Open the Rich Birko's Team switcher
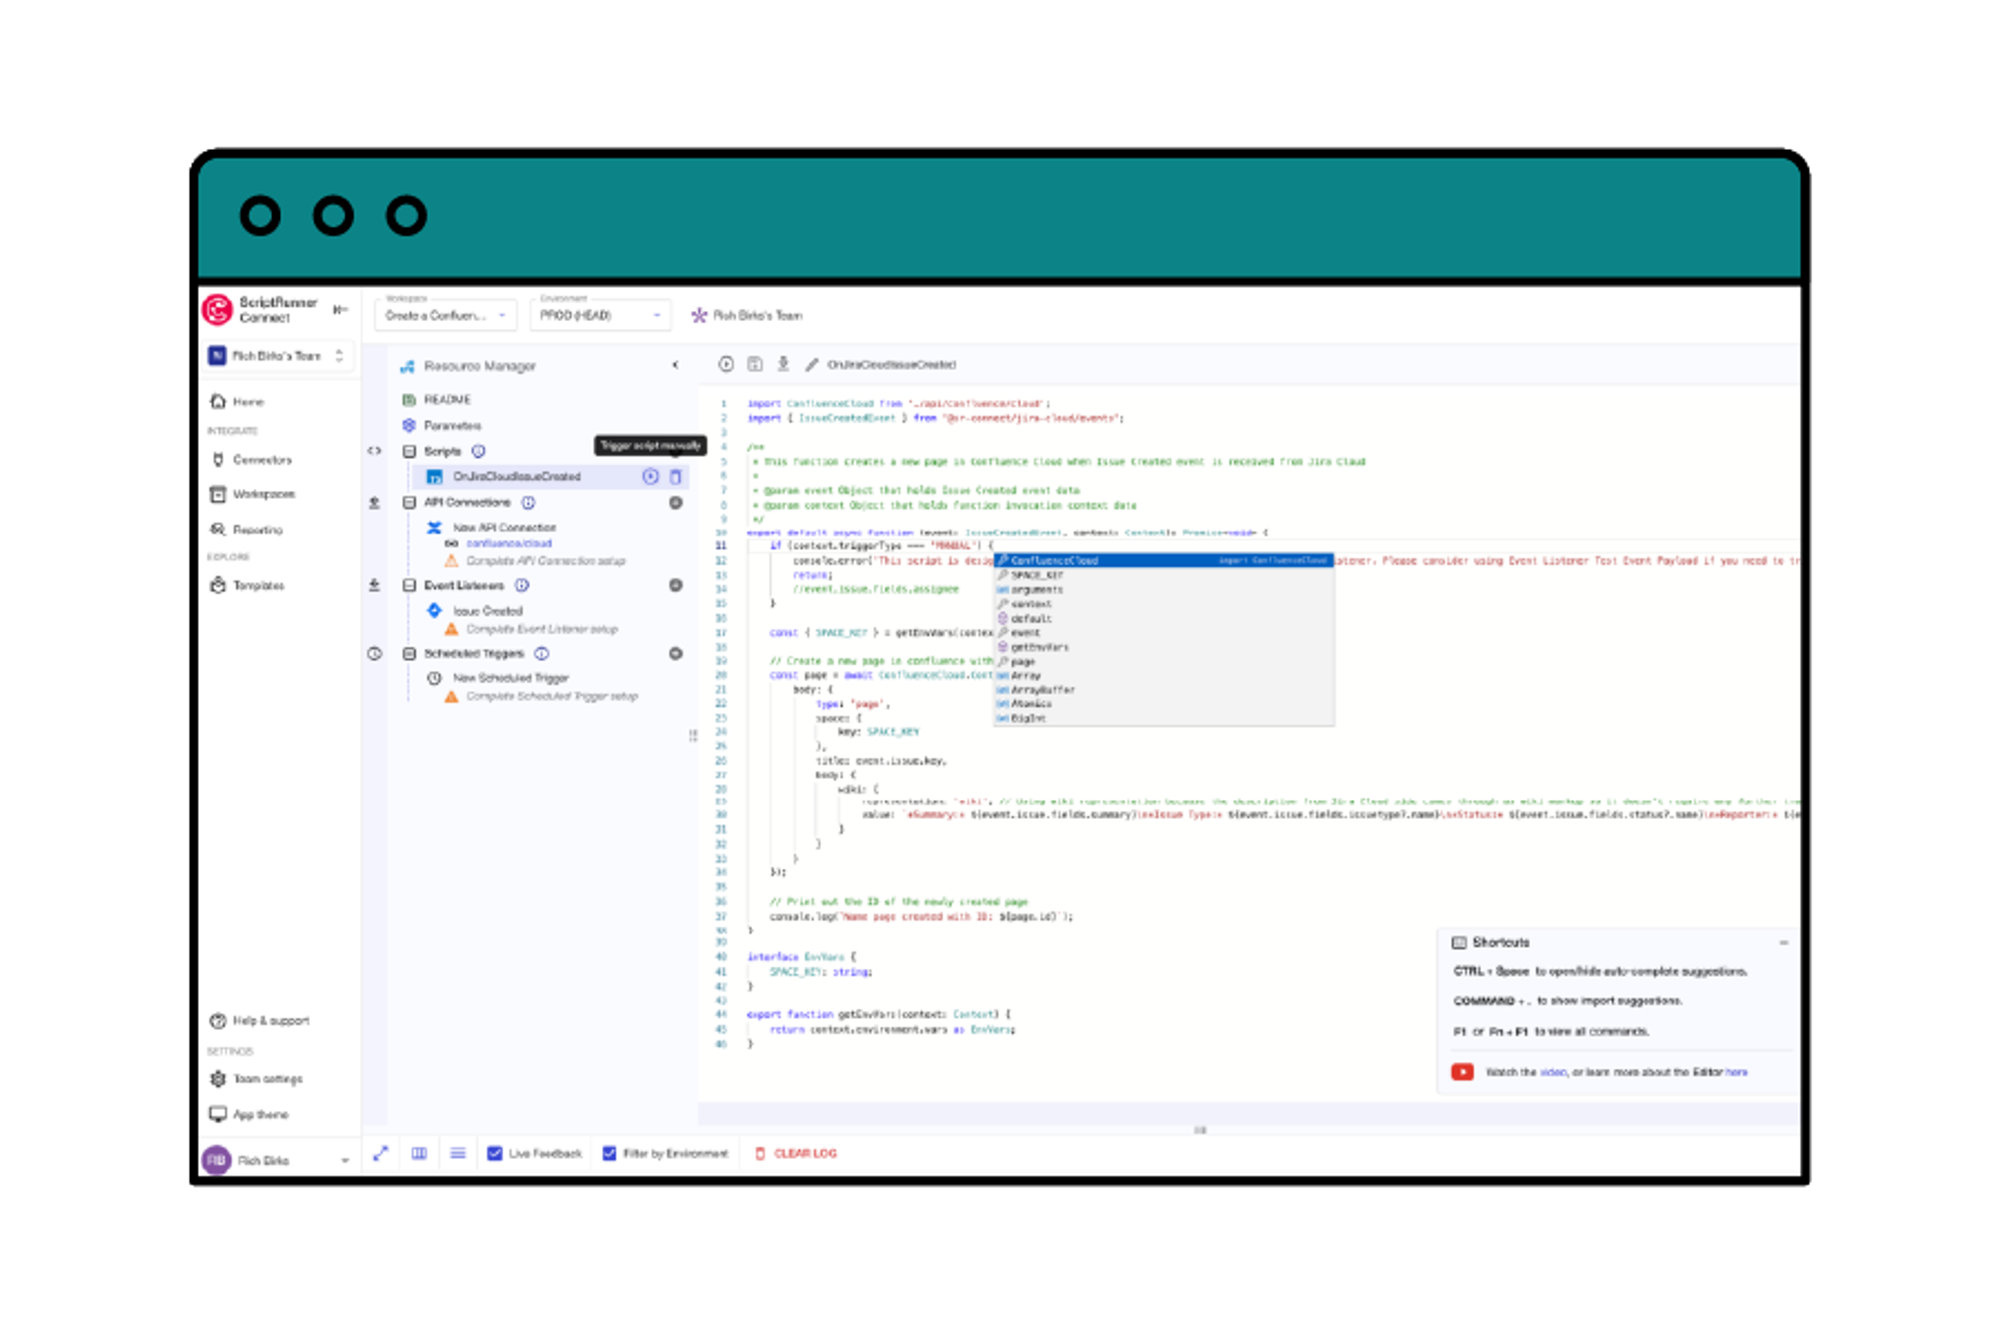The image size is (2000, 1333). point(277,356)
